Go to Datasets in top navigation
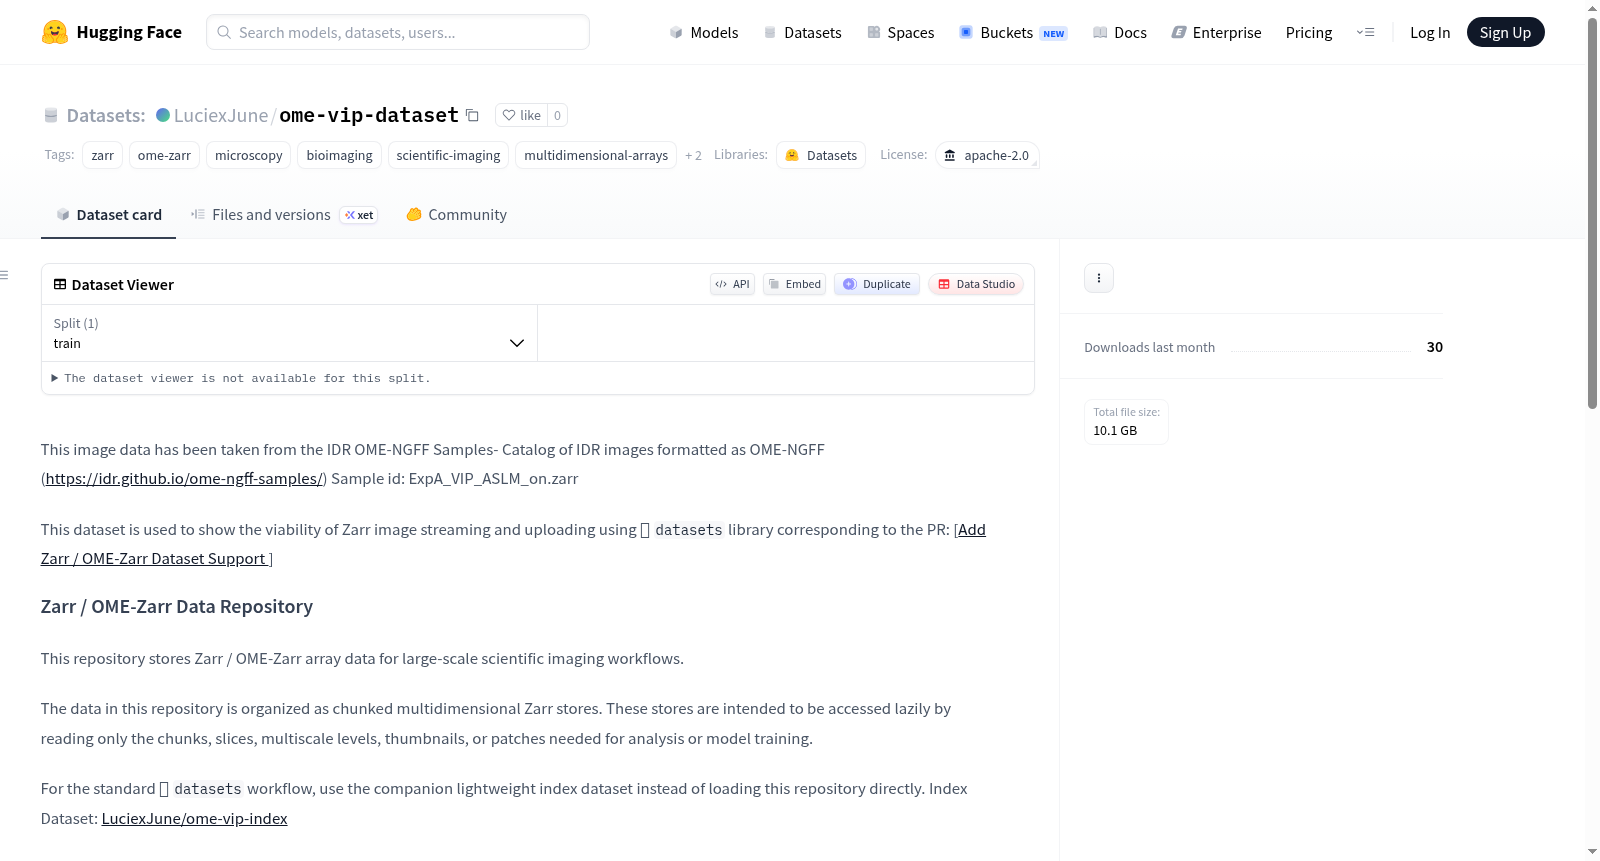 click(x=802, y=32)
